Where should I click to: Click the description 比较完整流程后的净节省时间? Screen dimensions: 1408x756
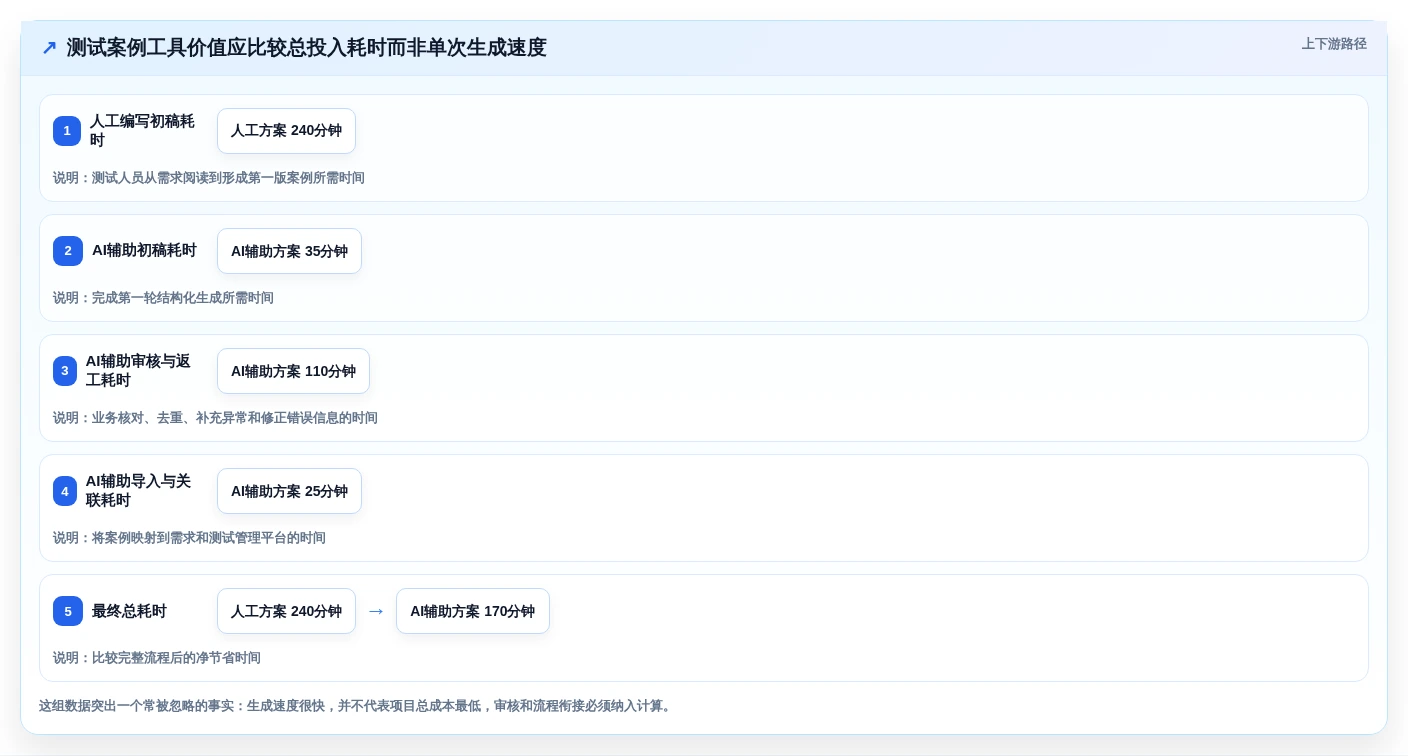157,658
